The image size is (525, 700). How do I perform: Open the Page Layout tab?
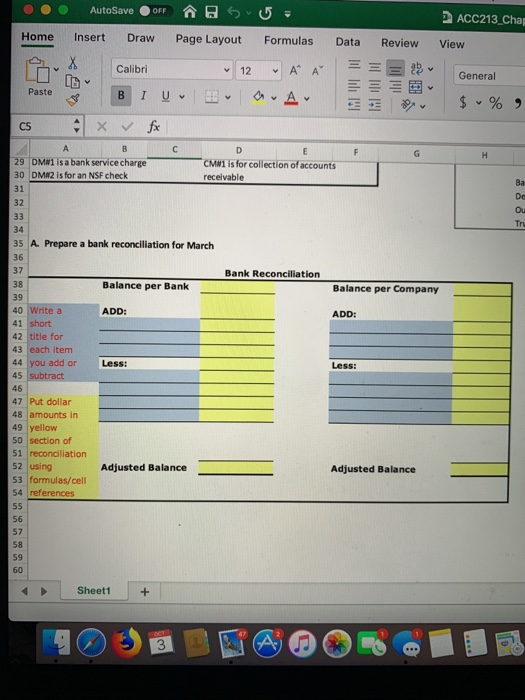pos(208,39)
